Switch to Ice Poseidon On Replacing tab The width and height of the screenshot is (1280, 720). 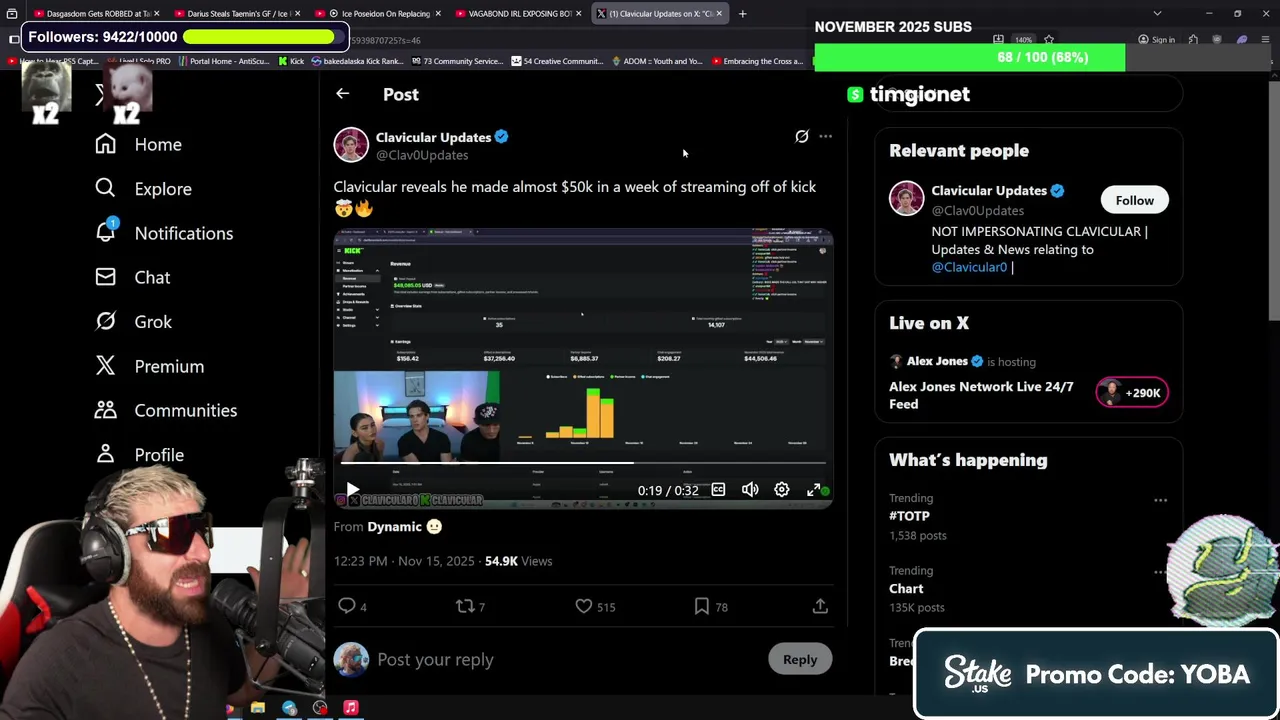378,14
